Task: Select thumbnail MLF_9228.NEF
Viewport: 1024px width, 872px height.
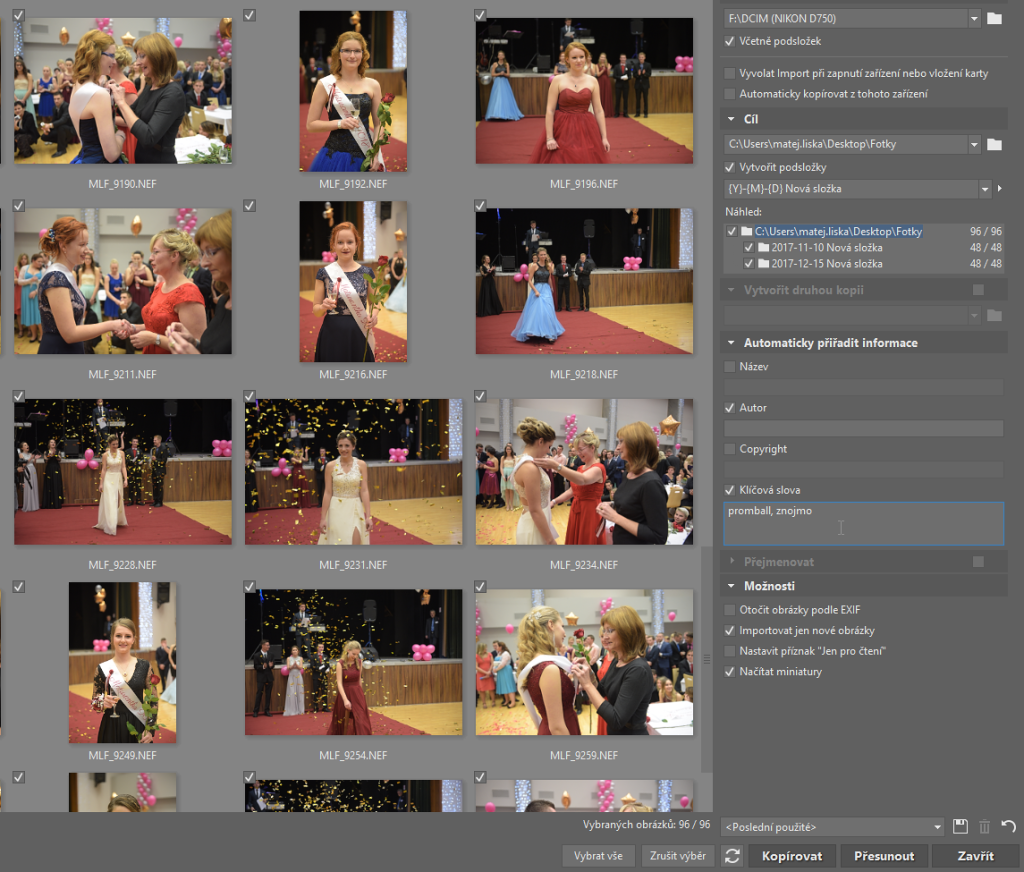Action: pos(123,472)
